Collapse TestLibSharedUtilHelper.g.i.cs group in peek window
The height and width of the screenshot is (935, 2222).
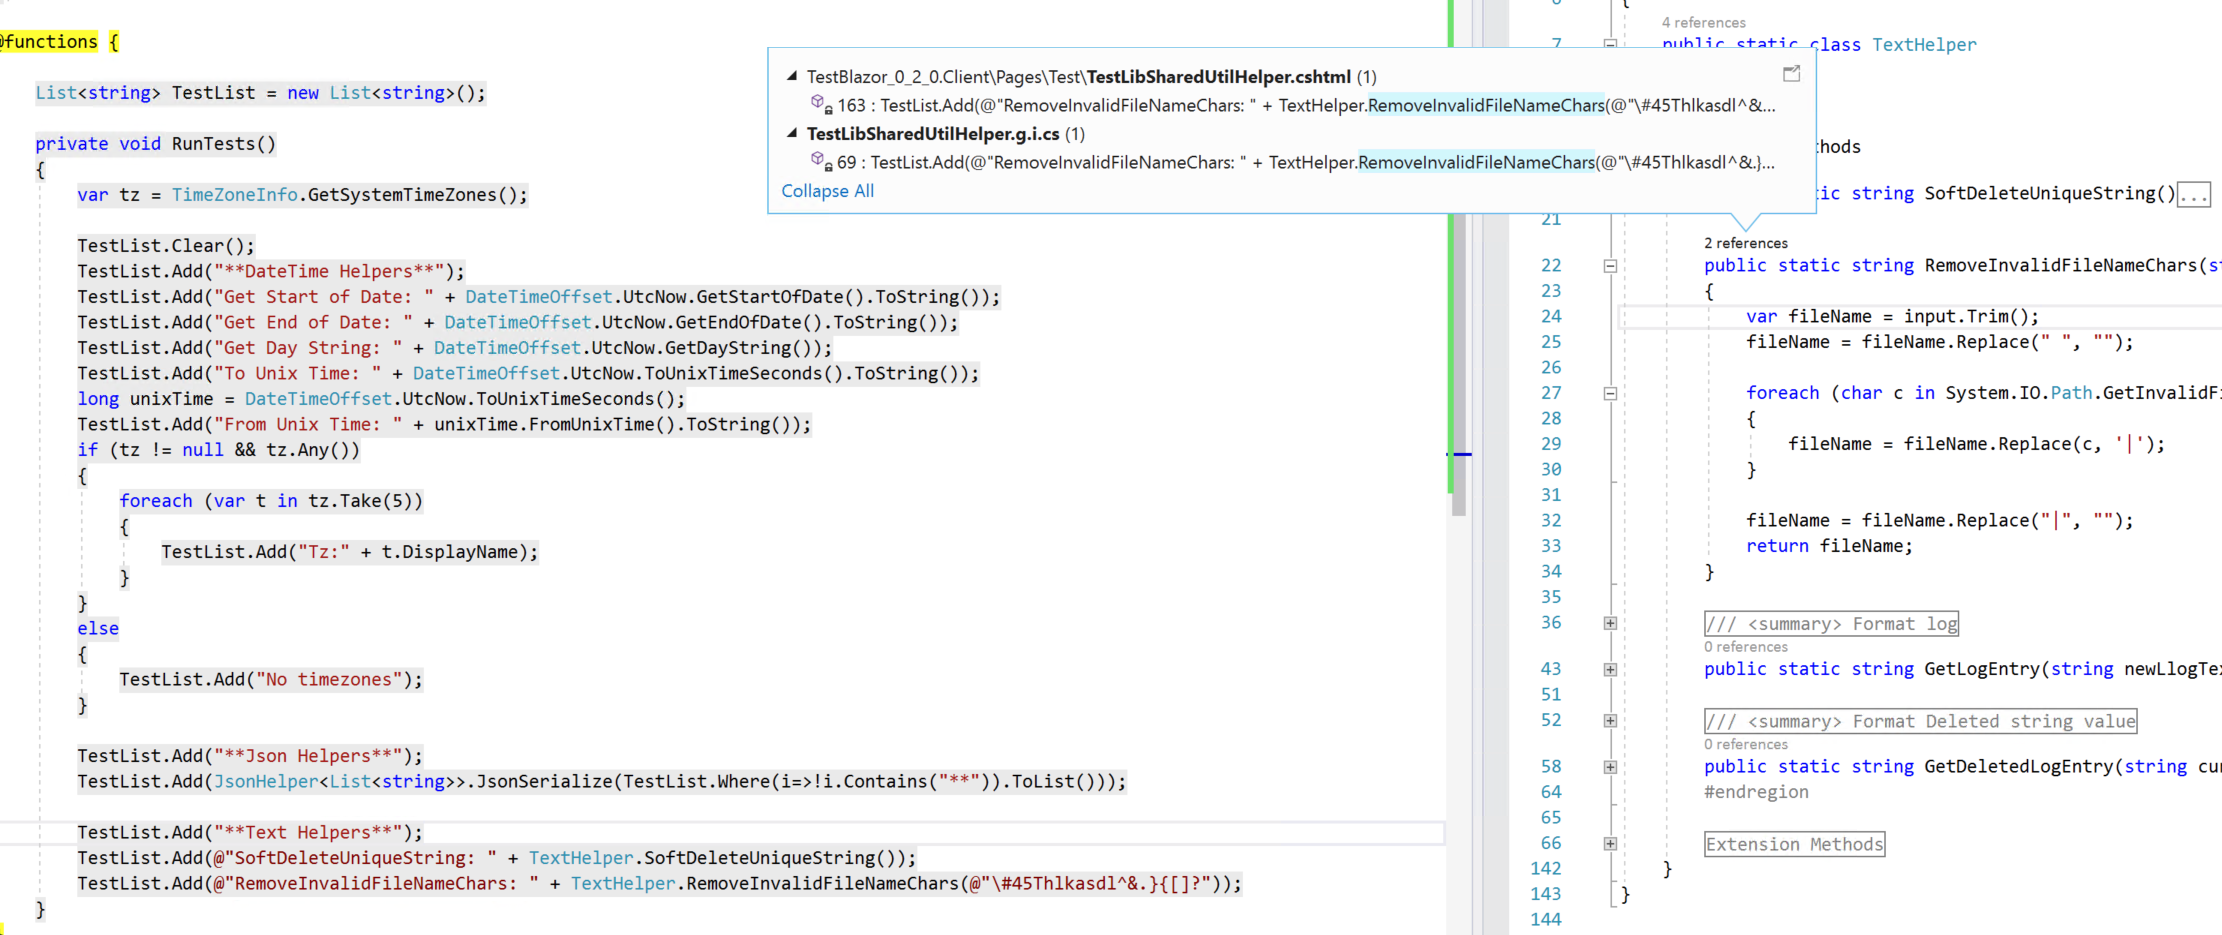pos(790,133)
